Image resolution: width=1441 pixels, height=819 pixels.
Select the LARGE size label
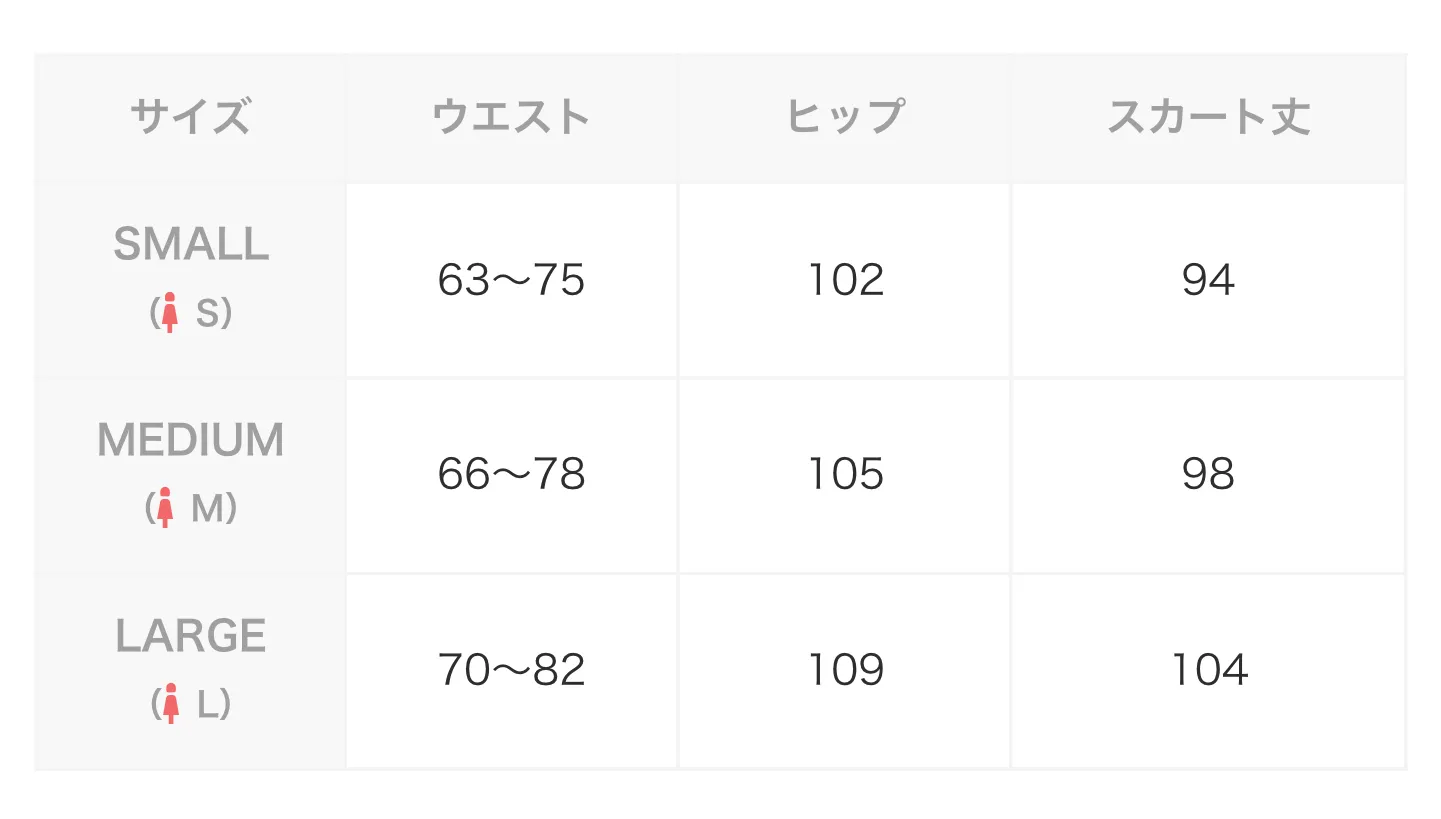click(x=191, y=636)
